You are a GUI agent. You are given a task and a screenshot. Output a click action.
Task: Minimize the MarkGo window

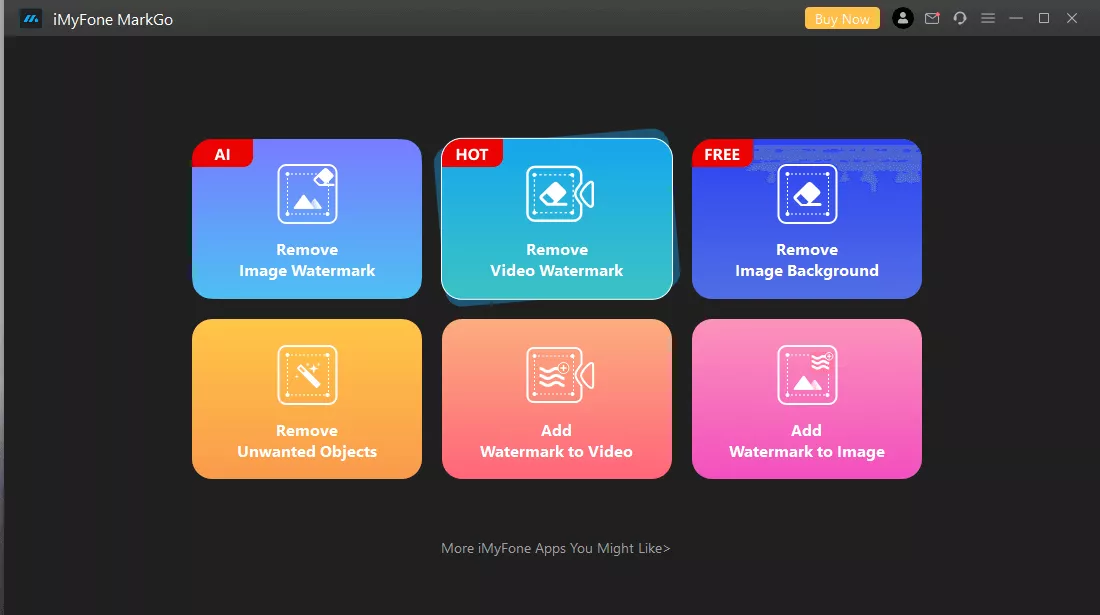[x=1016, y=18]
